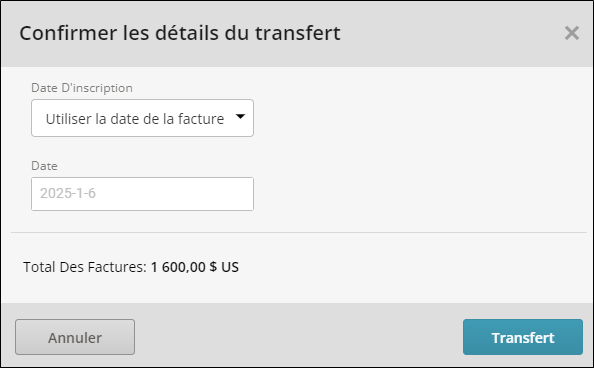The image size is (594, 368).
Task: Click the dropdown caret arrow icon
Action: (240, 116)
